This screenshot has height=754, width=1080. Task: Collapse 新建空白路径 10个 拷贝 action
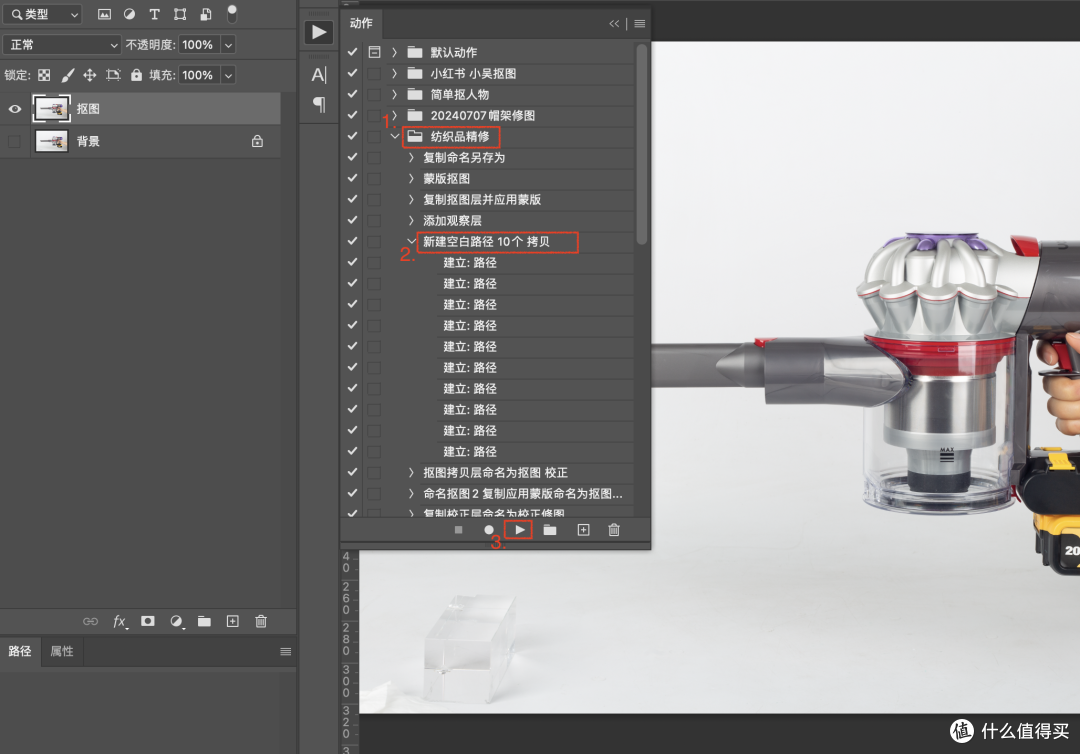point(411,242)
